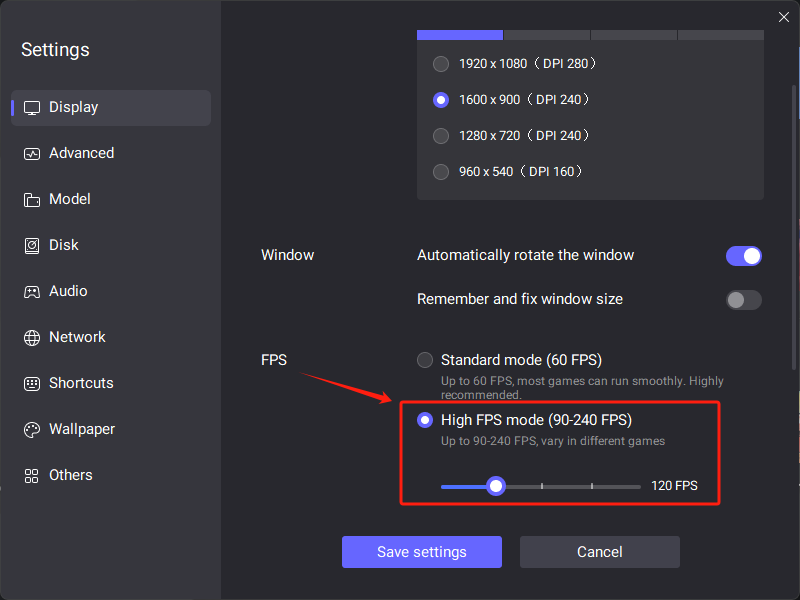Switch to second resolution category tab
This screenshot has width=800, height=600.
(547, 35)
